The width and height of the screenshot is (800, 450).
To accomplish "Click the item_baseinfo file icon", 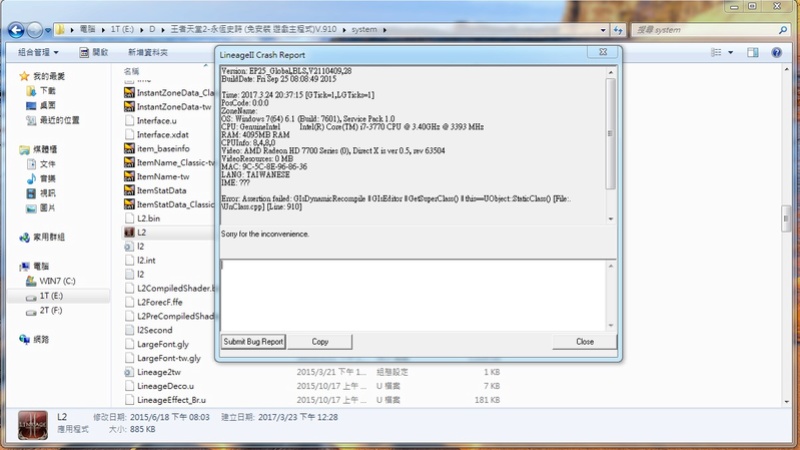I will 129,148.
